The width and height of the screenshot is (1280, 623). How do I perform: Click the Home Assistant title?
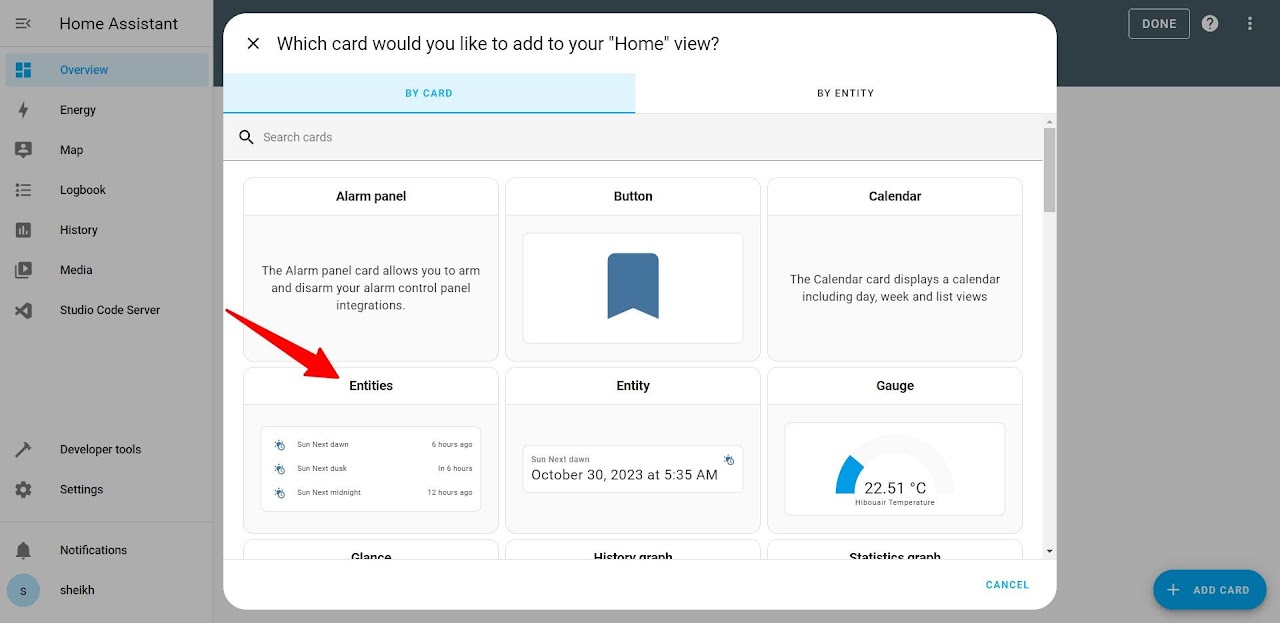[x=118, y=24]
